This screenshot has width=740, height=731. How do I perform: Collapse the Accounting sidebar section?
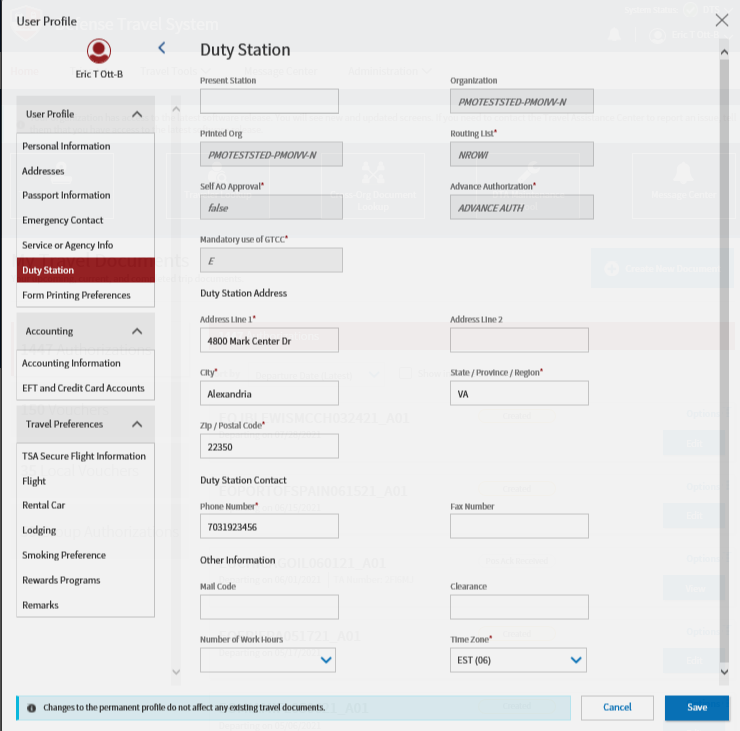(x=137, y=331)
